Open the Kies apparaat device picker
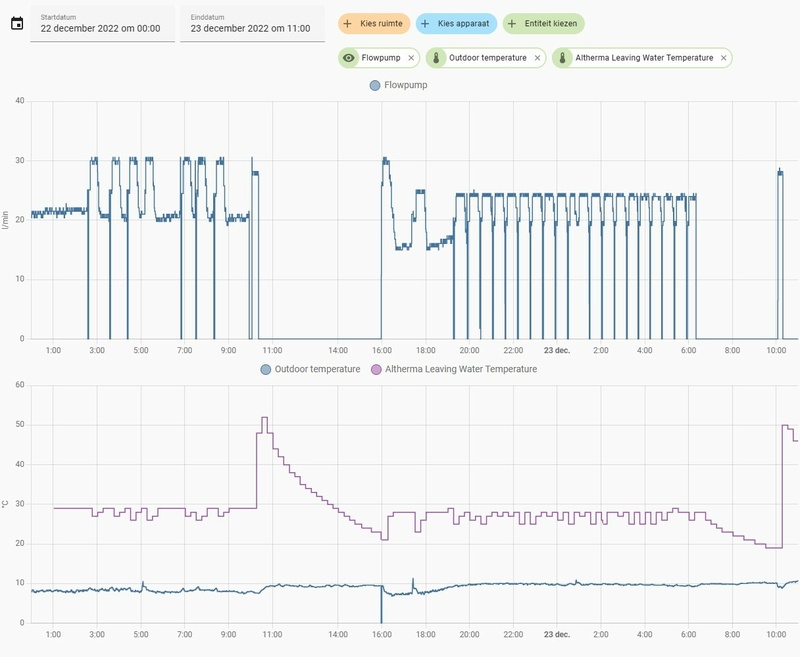The width and height of the screenshot is (800, 657). (x=456, y=23)
